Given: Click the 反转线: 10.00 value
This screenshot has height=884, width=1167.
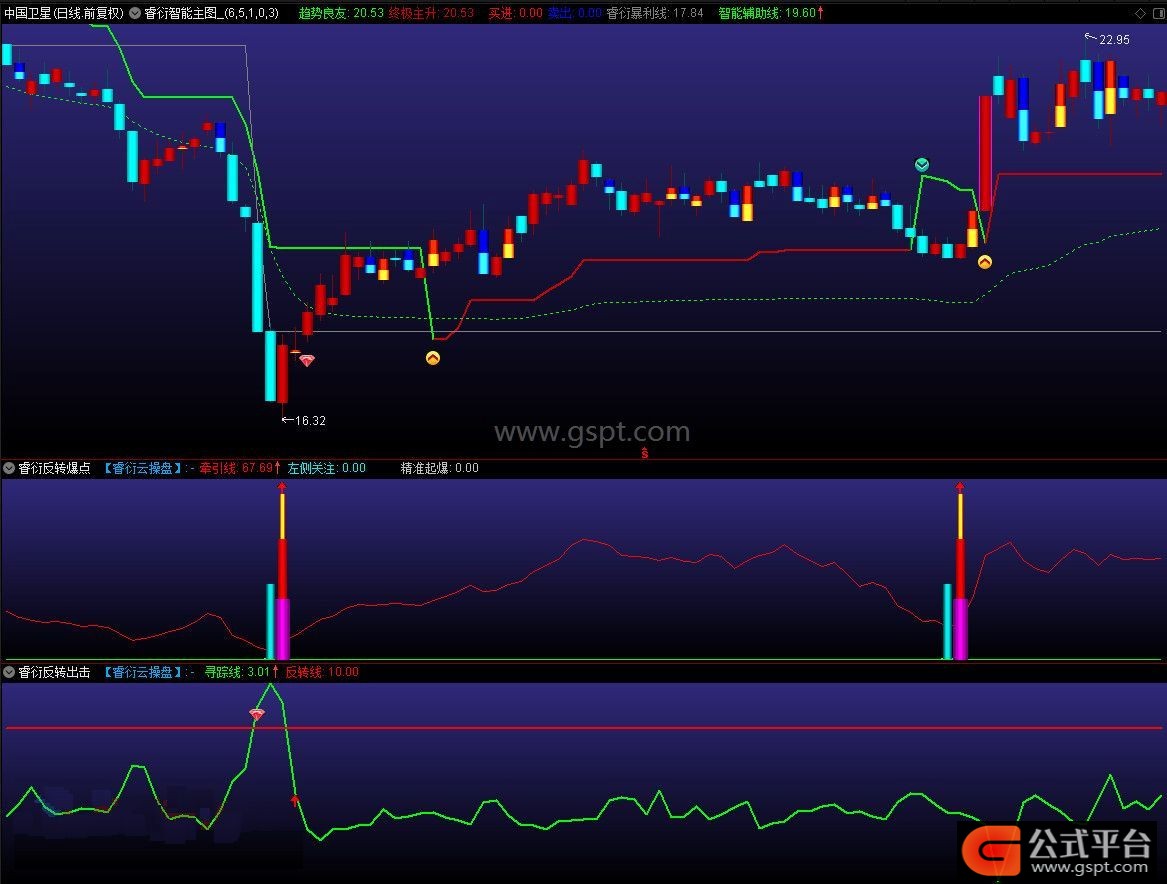Looking at the screenshot, I should (x=322, y=672).
